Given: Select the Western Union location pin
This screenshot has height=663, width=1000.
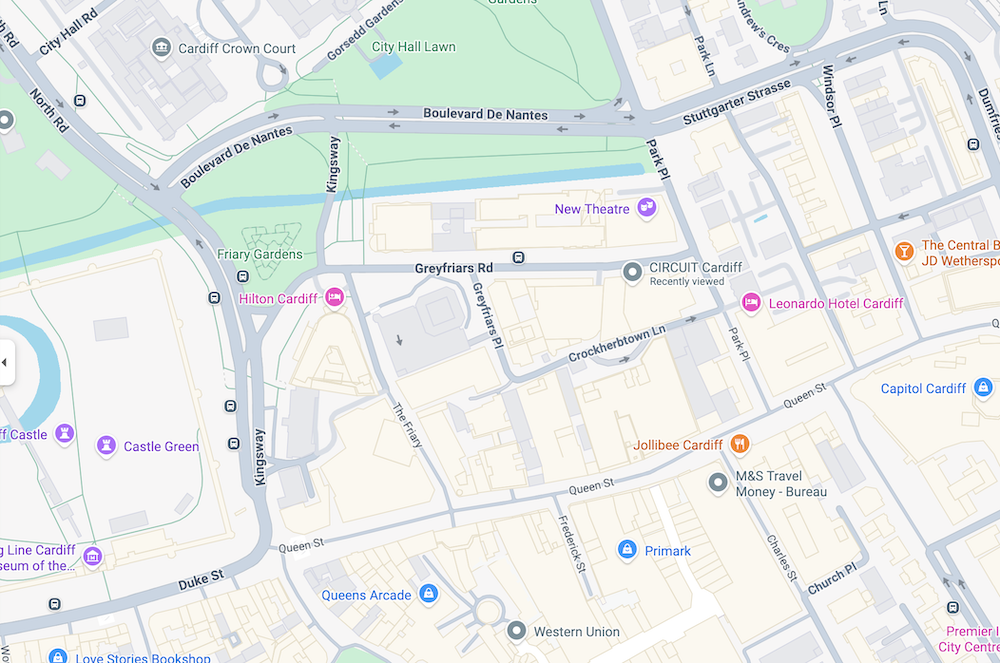Looking at the screenshot, I should click(516, 630).
